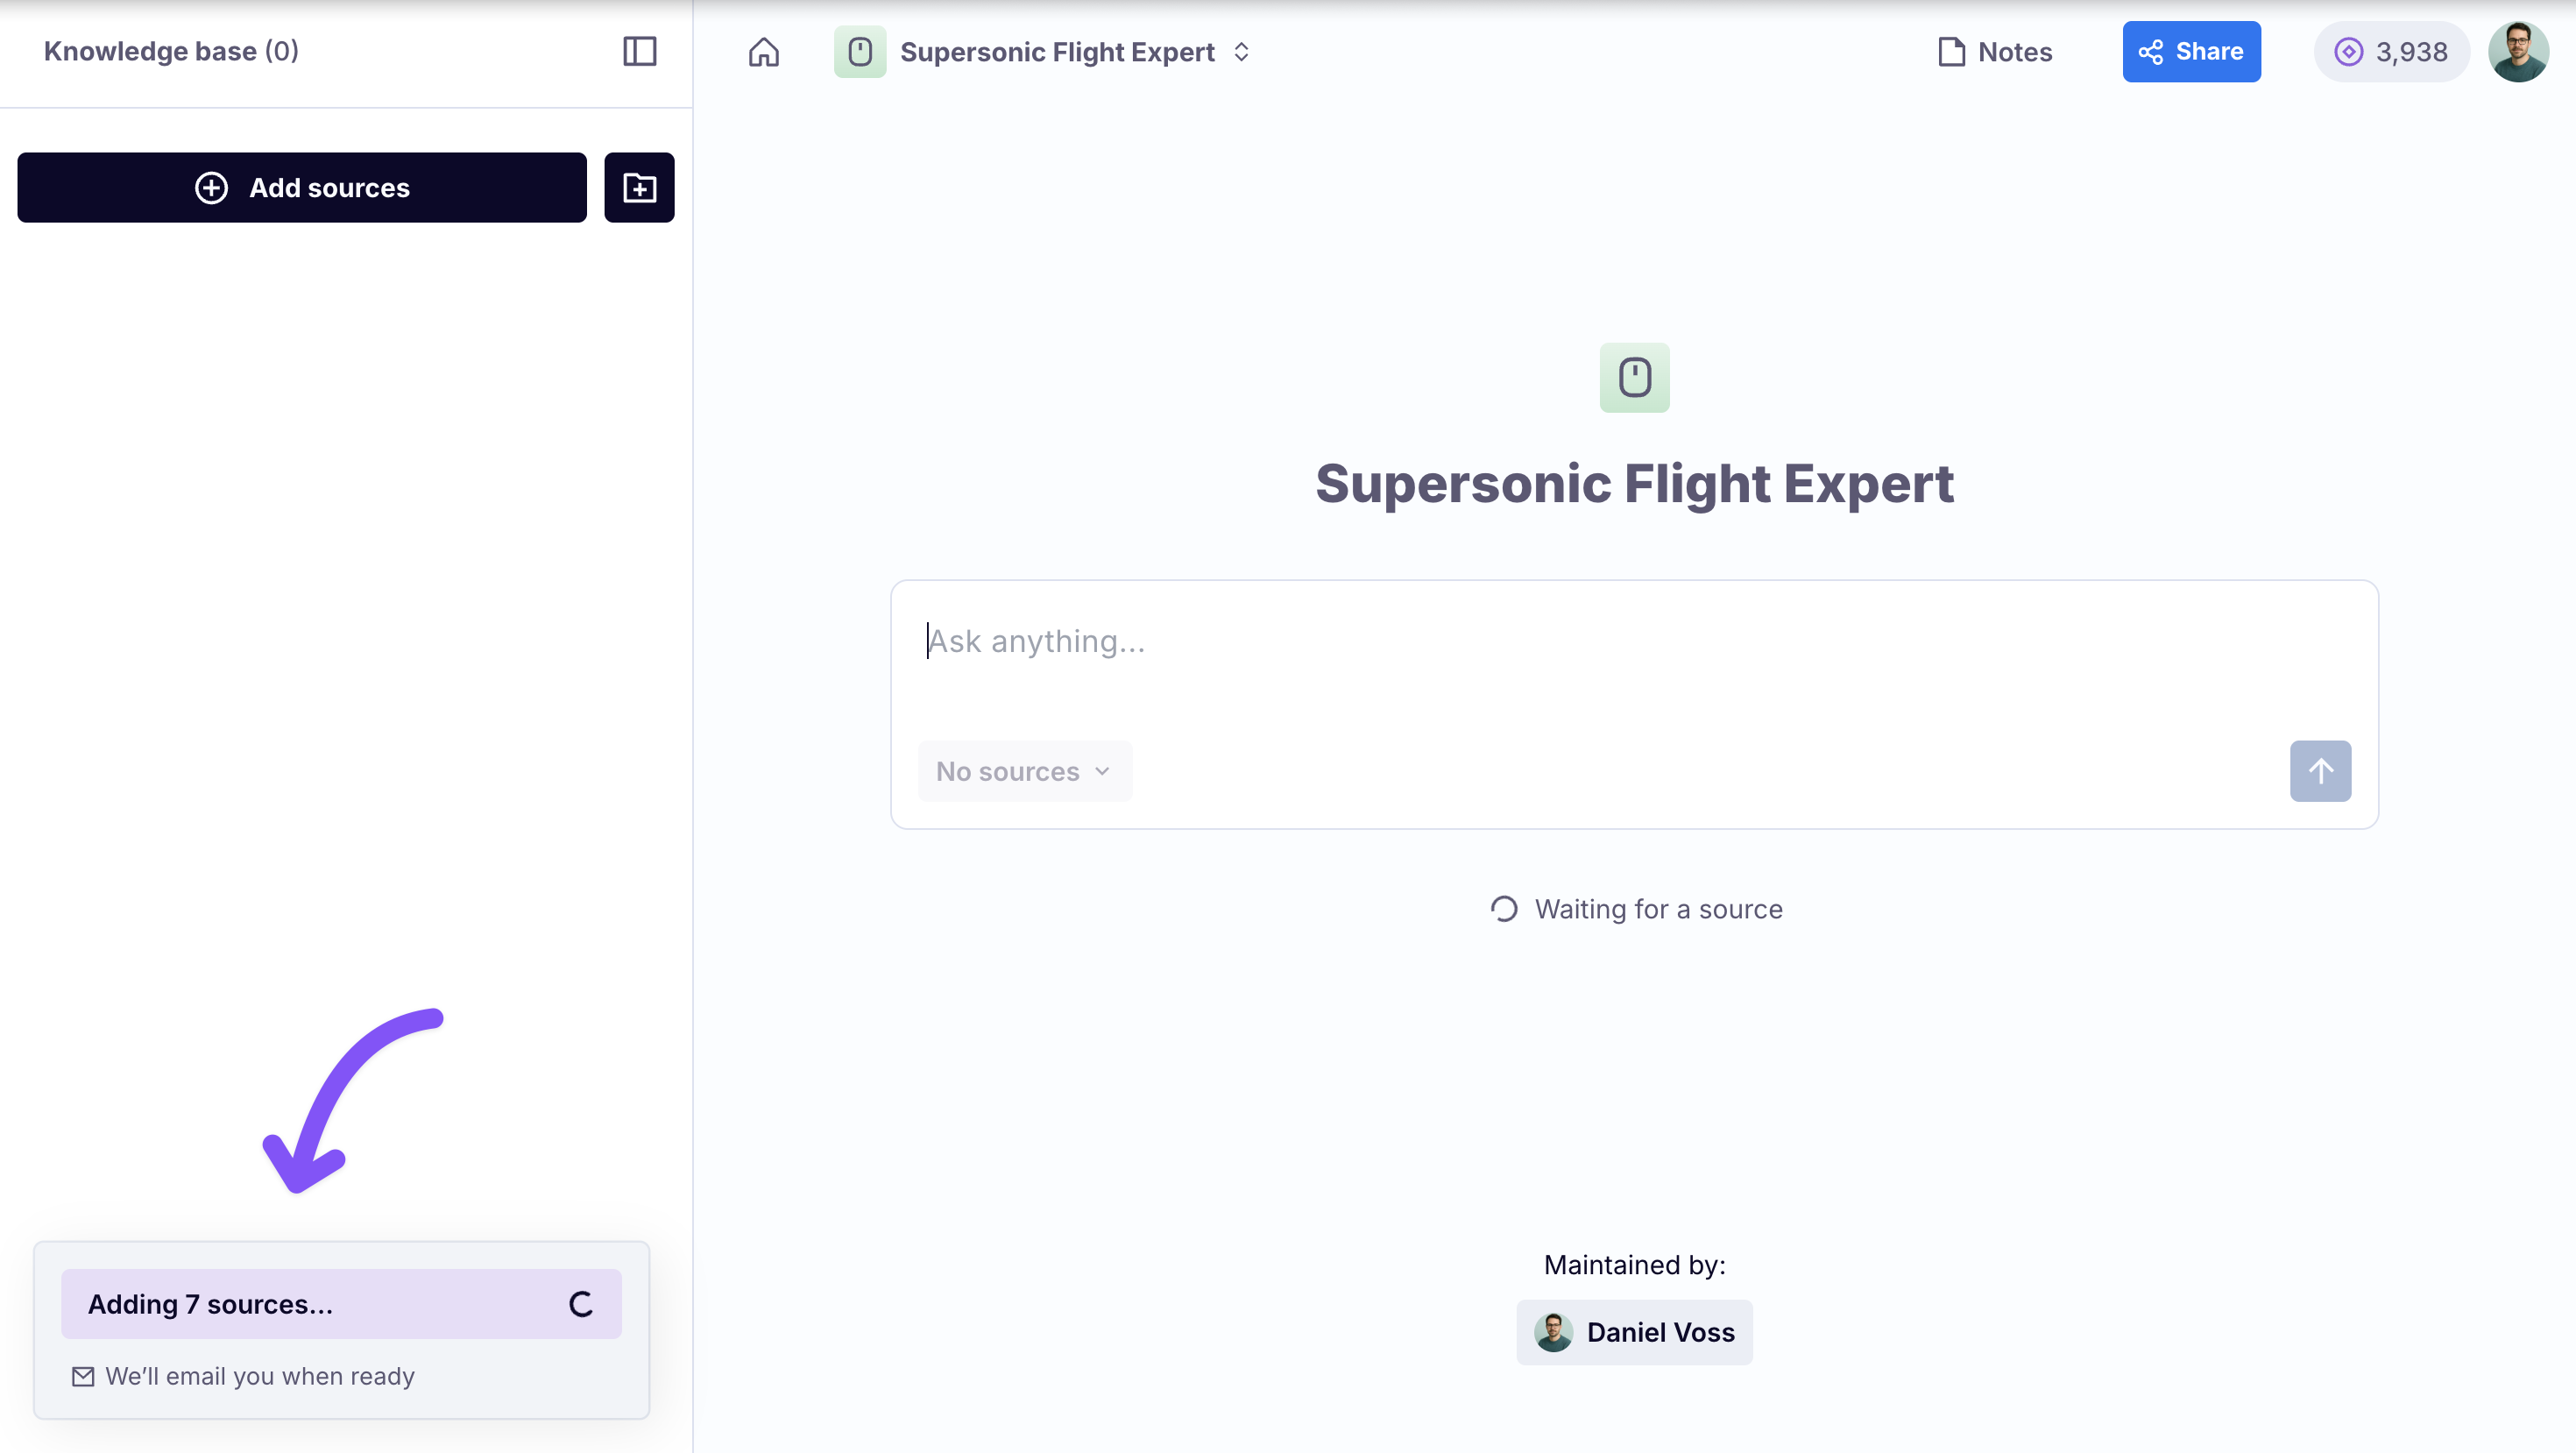Viewport: 2576px width, 1453px height.
Task: Click the add folder icon button
Action: [x=639, y=187]
